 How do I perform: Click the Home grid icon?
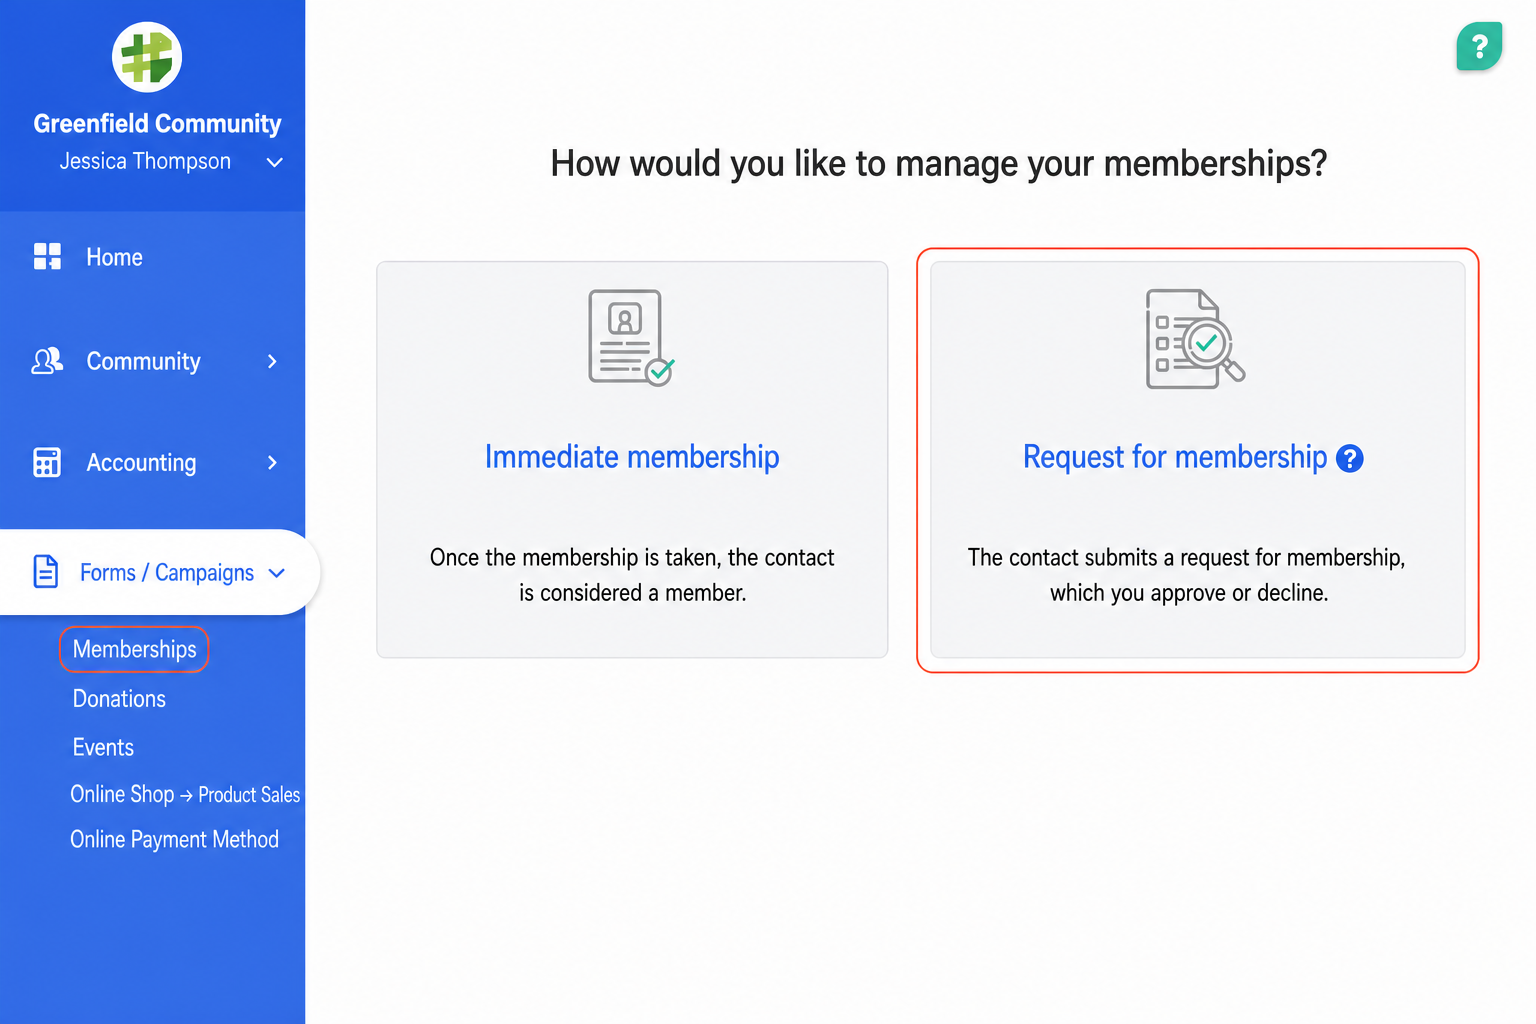click(x=47, y=257)
